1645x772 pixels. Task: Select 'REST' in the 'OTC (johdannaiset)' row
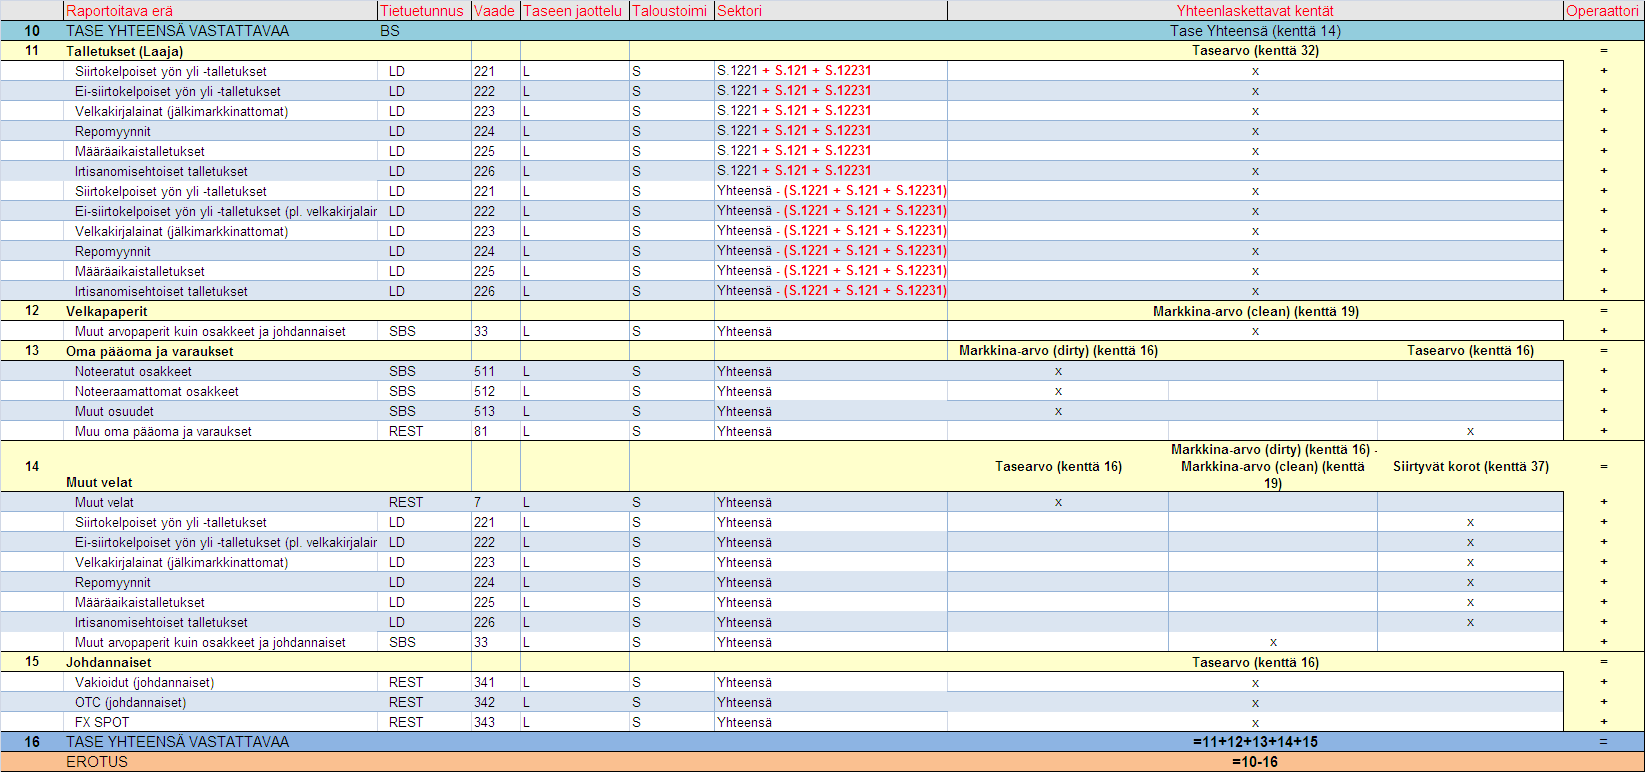pyautogui.click(x=406, y=702)
